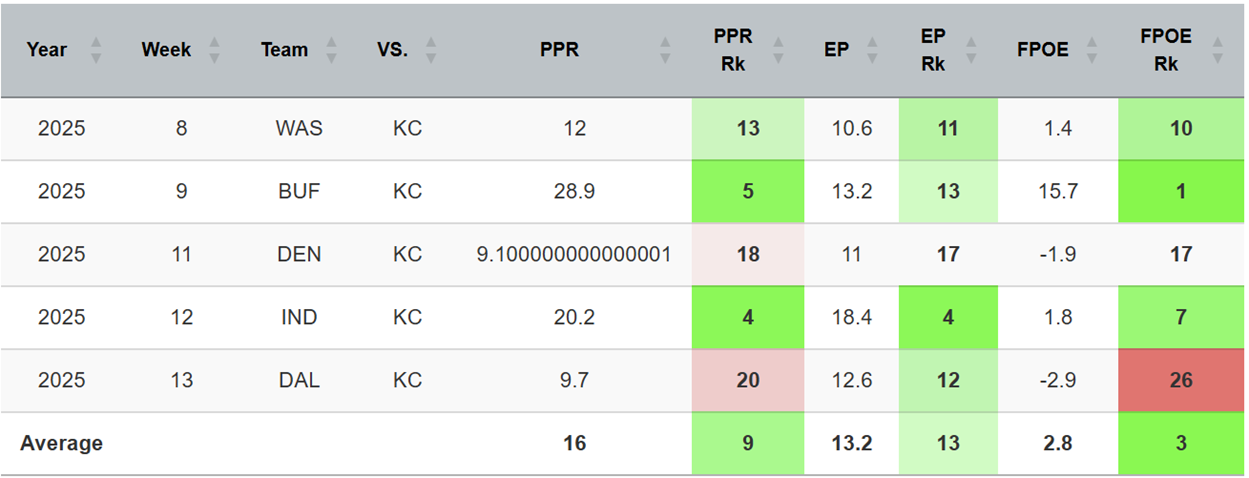
Task: Click the Average row label
Action: coord(61,443)
